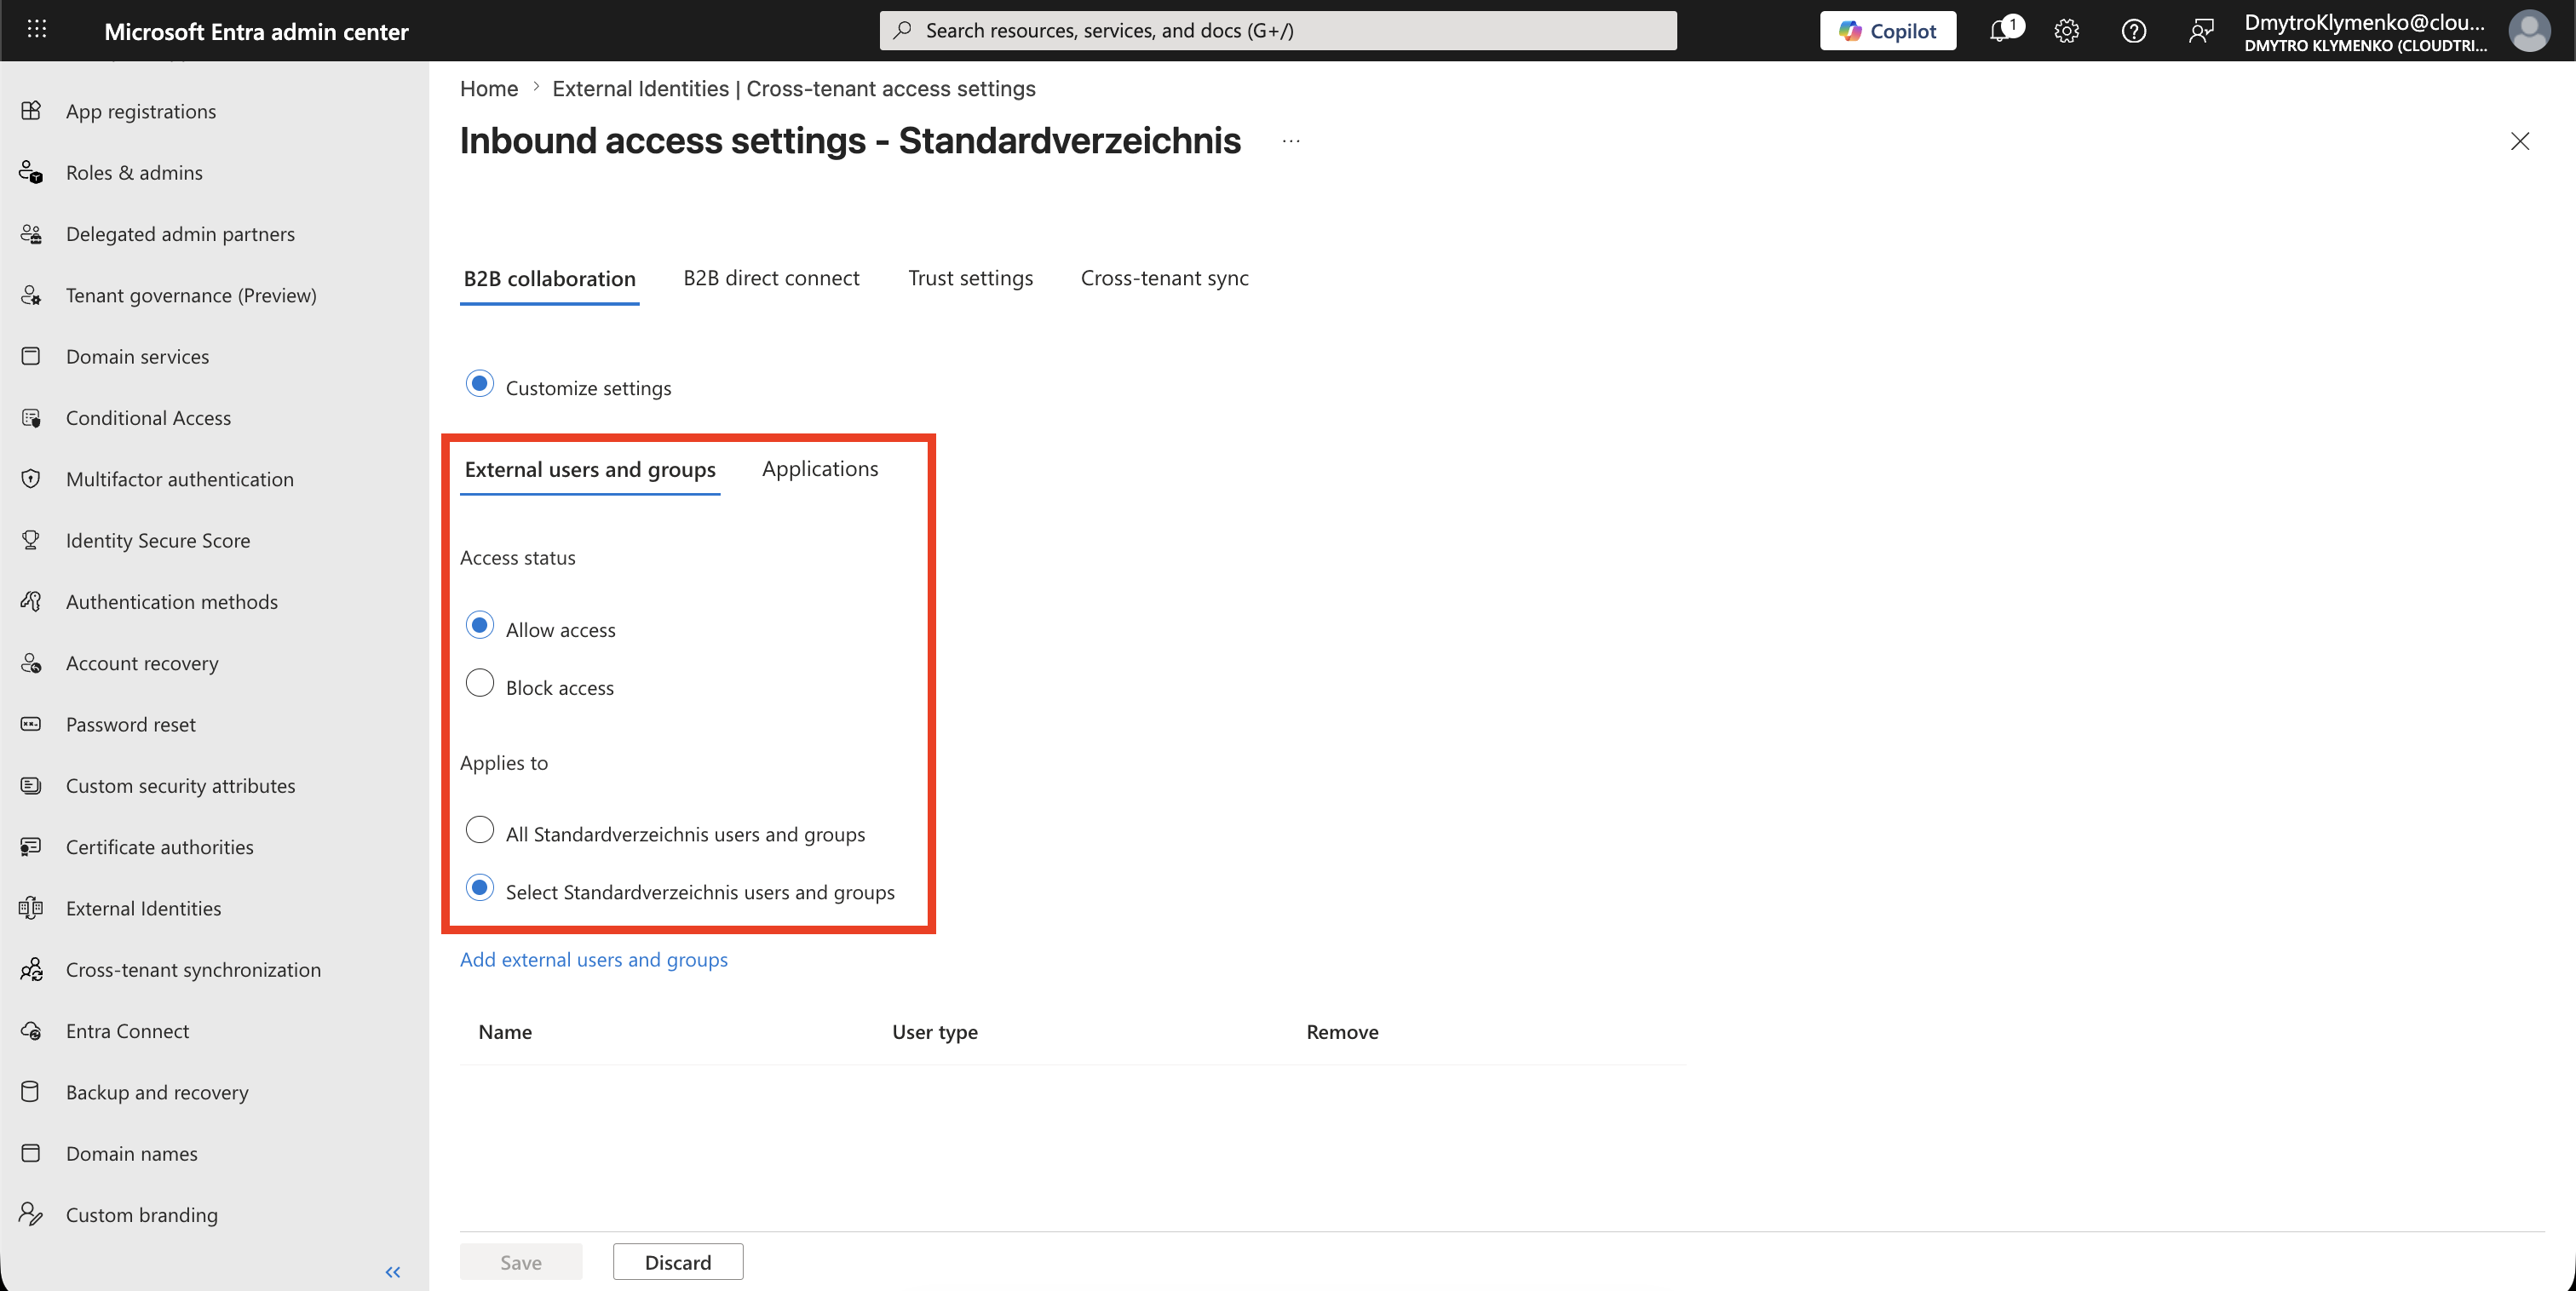Click the Discard button

pyautogui.click(x=678, y=1262)
